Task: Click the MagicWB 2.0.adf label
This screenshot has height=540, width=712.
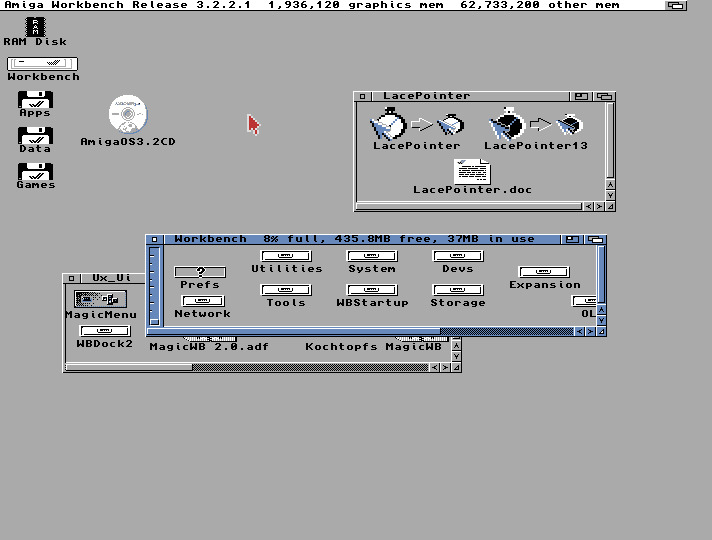Action: tap(209, 347)
